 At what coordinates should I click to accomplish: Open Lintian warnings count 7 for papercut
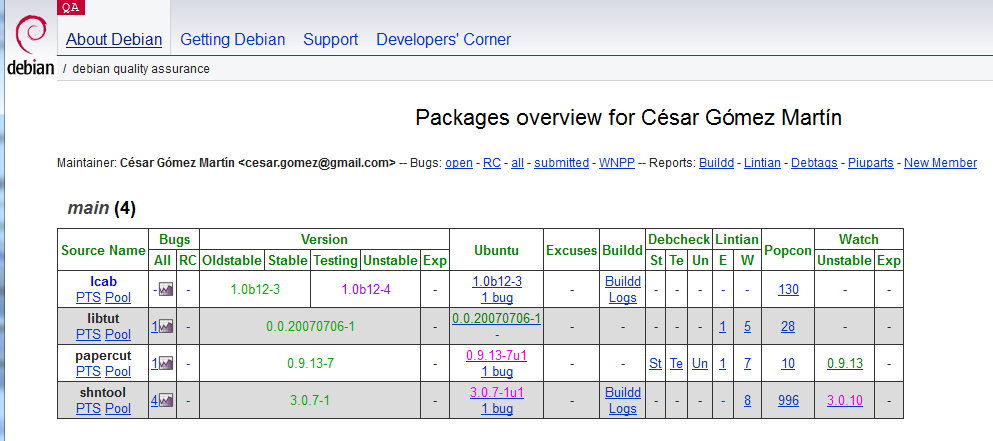point(747,363)
